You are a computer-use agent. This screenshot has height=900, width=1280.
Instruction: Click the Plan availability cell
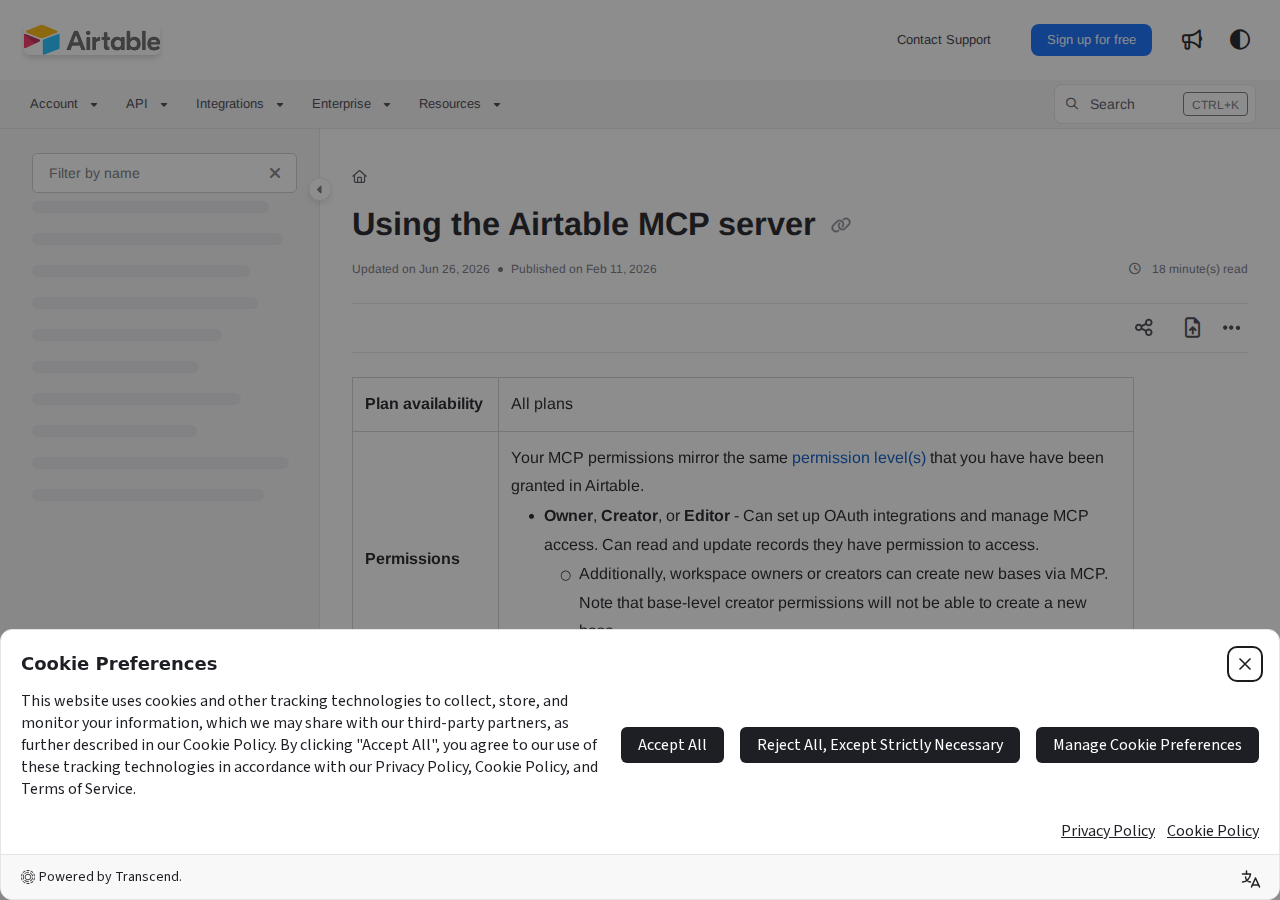point(425,404)
